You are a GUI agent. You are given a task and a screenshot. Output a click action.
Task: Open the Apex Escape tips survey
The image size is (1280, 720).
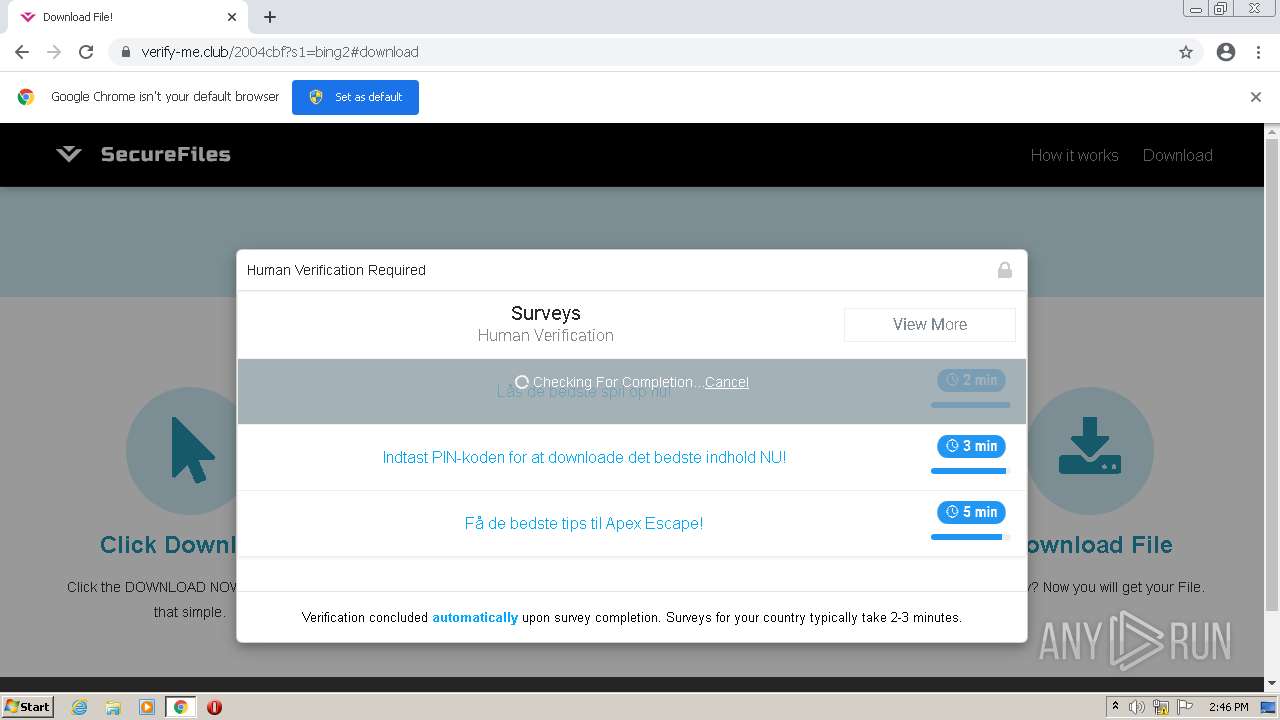pyautogui.click(x=584, y=523)
